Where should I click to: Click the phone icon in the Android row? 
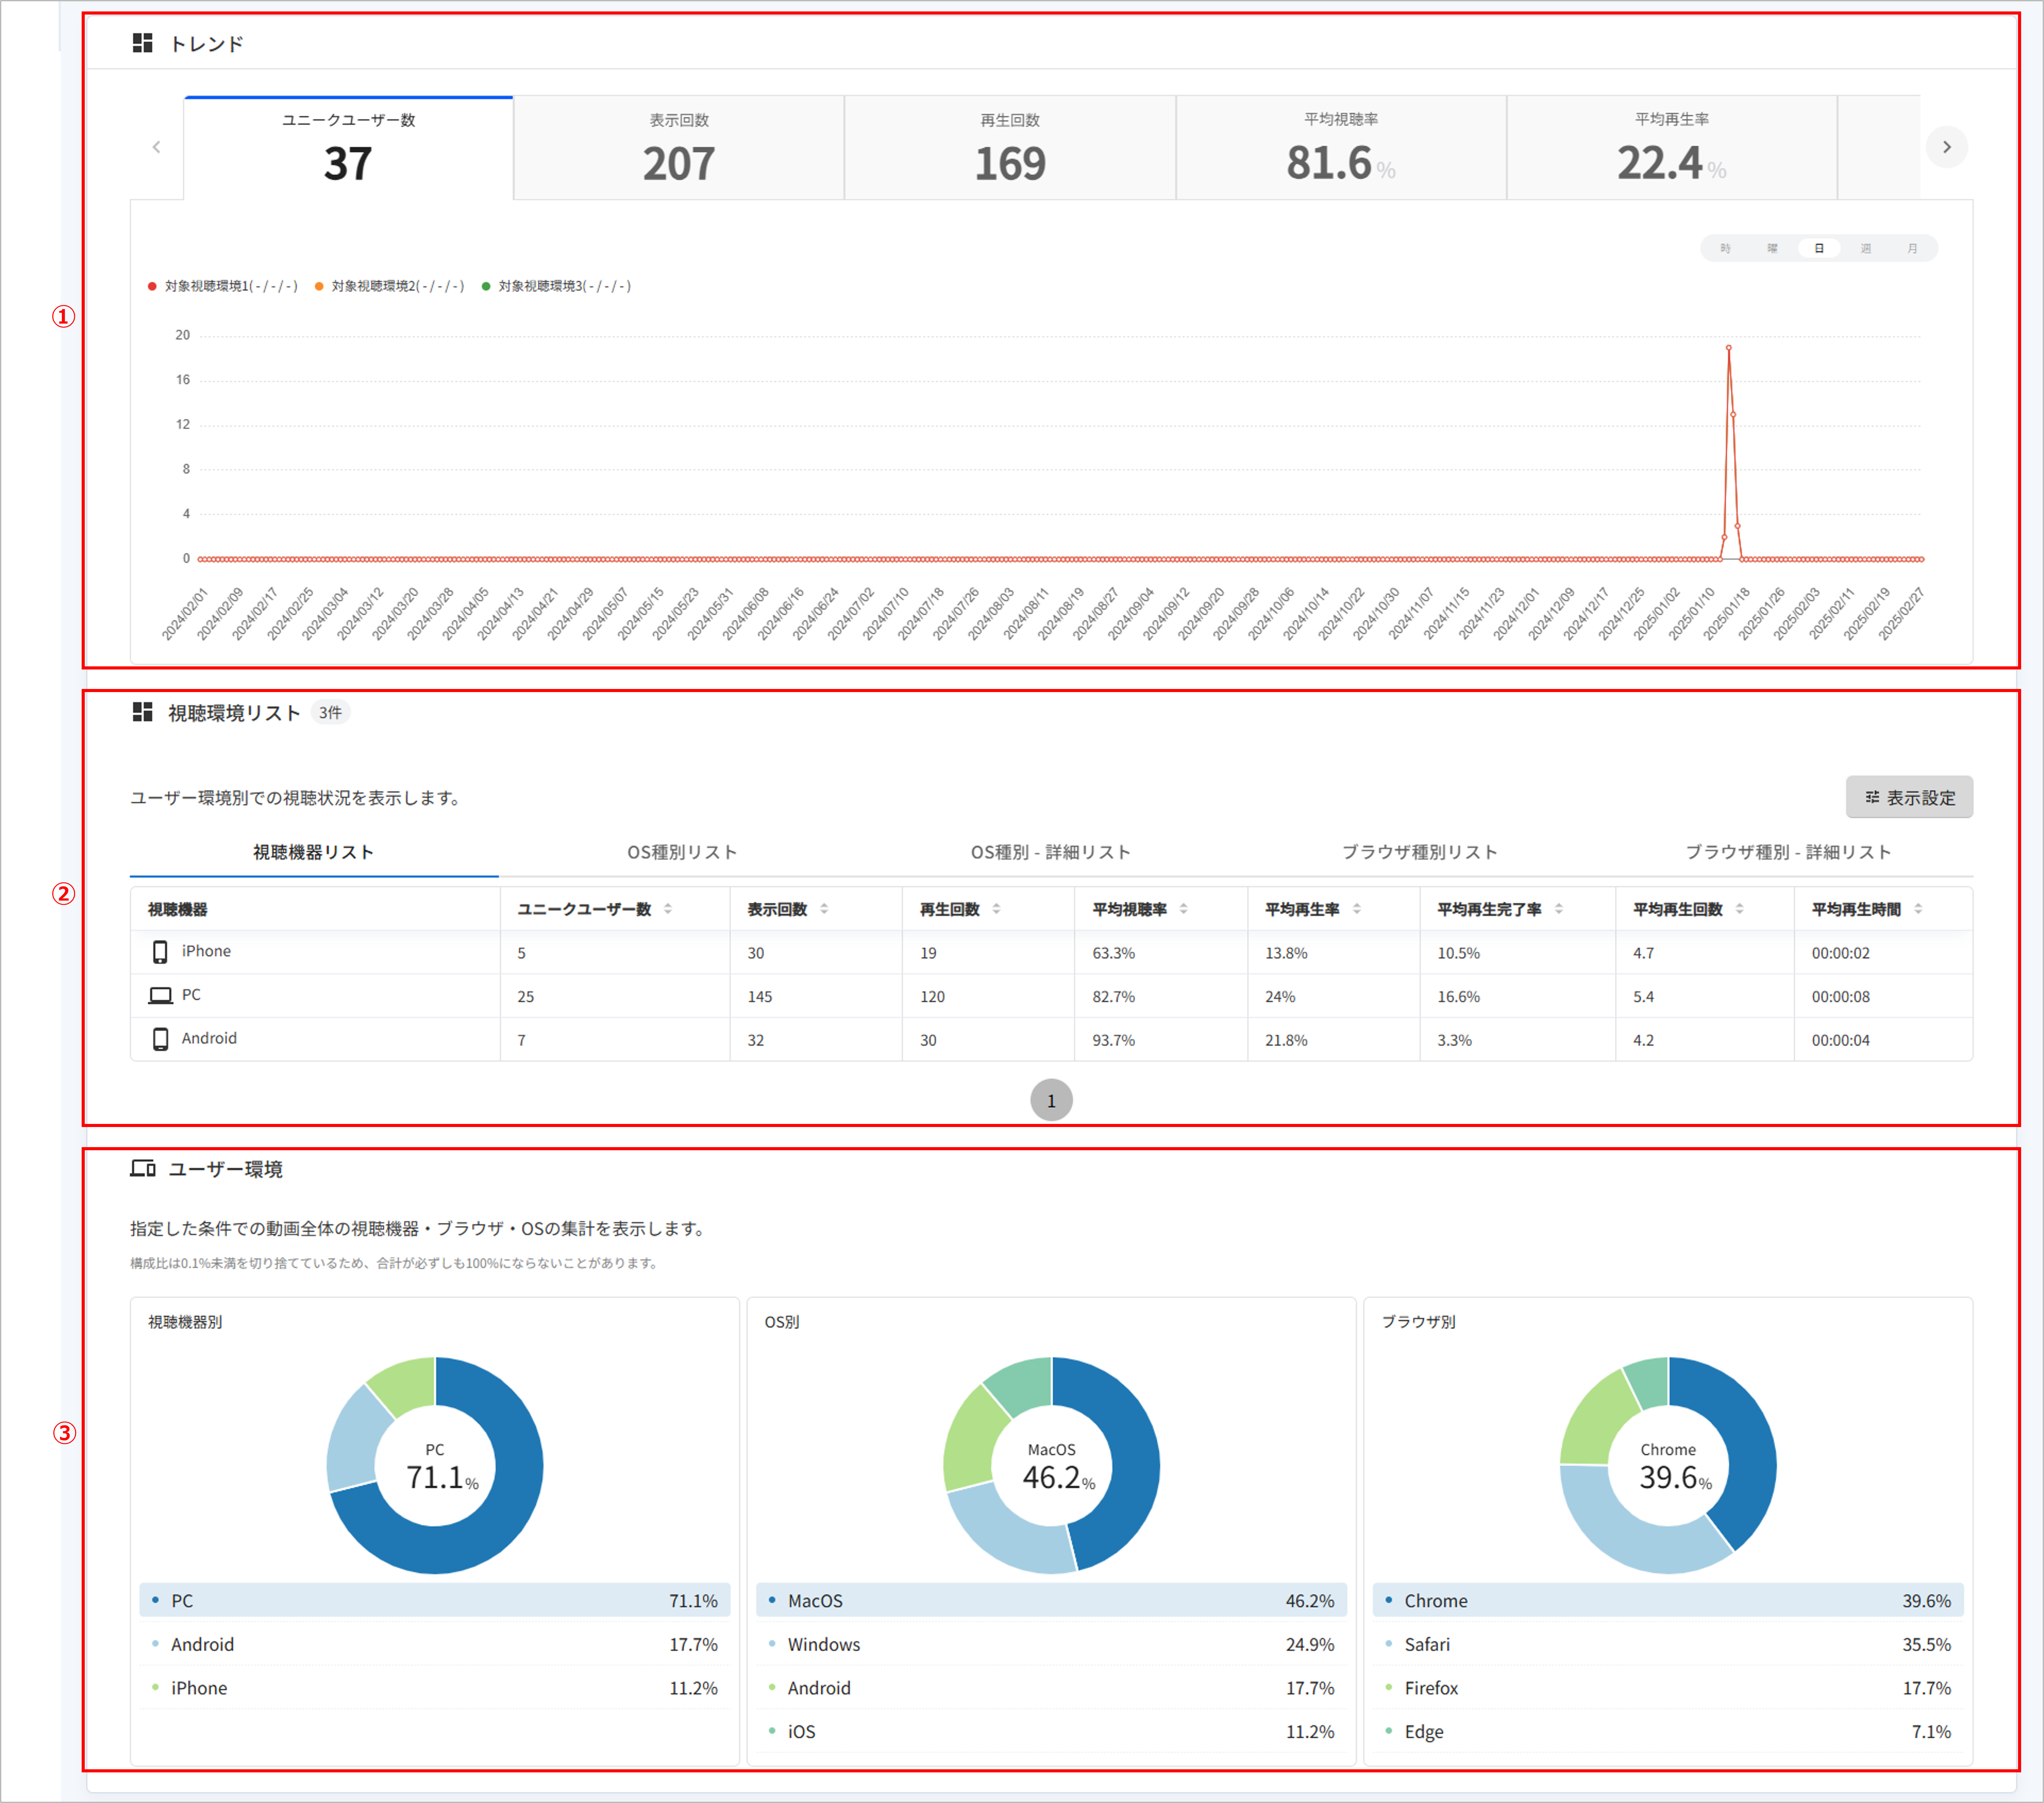(x=160, y=1039)
